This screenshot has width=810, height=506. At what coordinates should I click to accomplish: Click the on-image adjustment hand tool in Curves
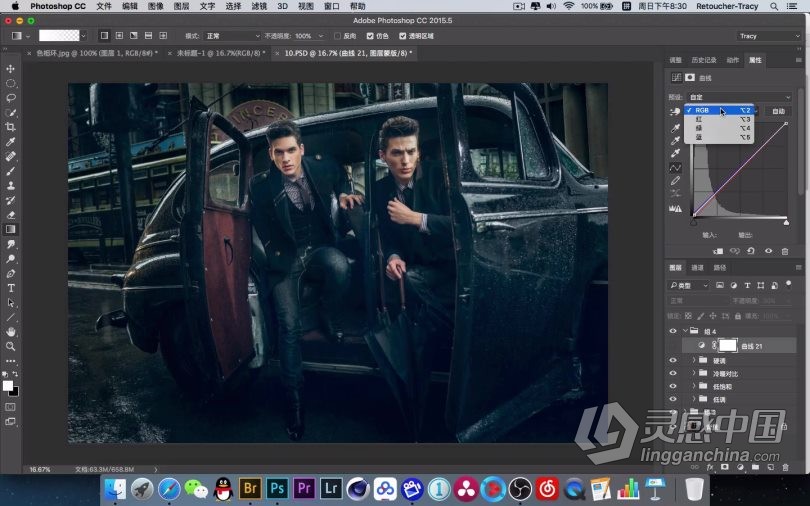tap(675, 111)
